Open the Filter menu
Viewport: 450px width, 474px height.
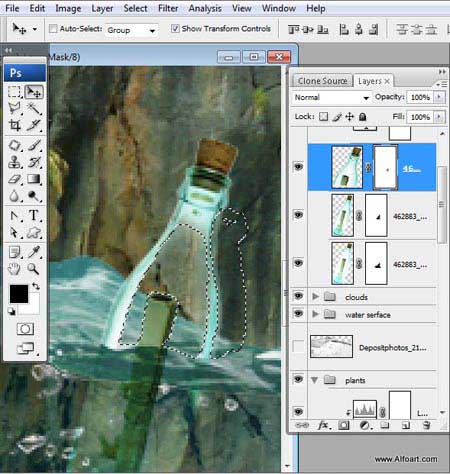pyautogui.click(x=168, y=8)
